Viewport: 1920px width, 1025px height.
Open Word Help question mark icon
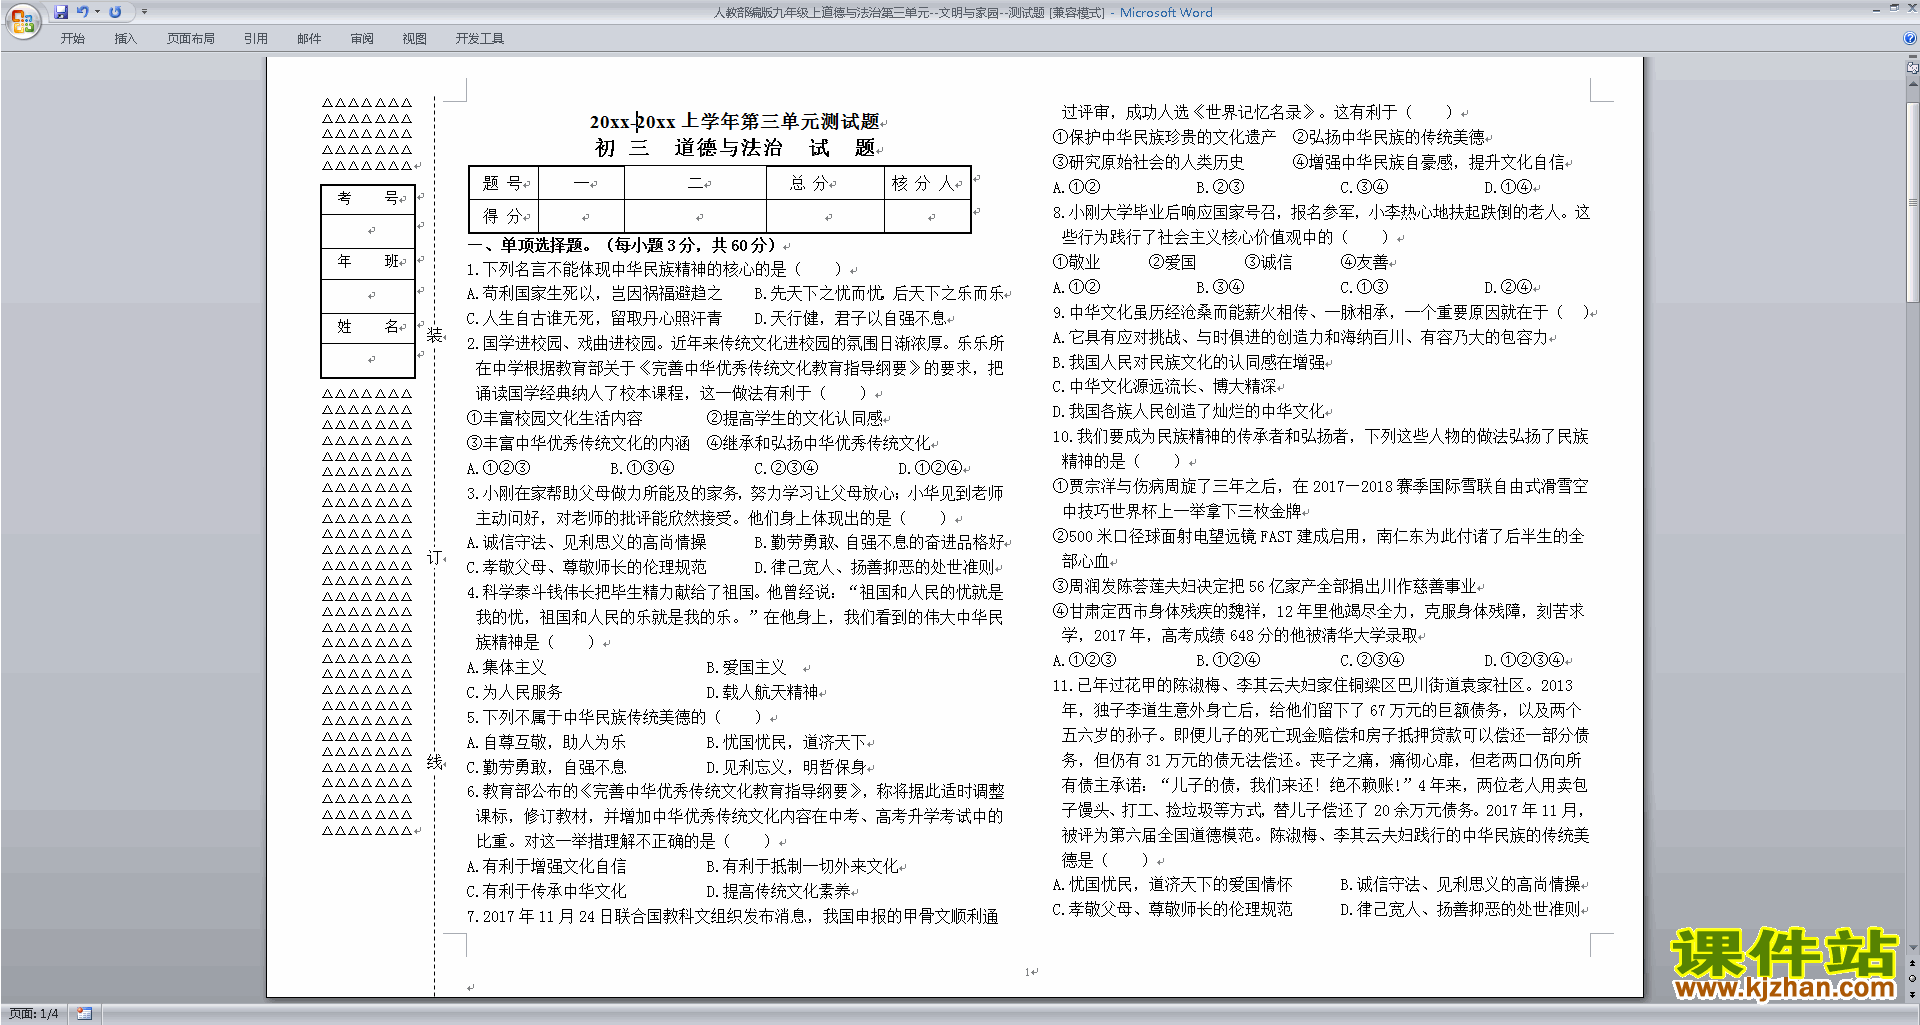[1910, 38]
